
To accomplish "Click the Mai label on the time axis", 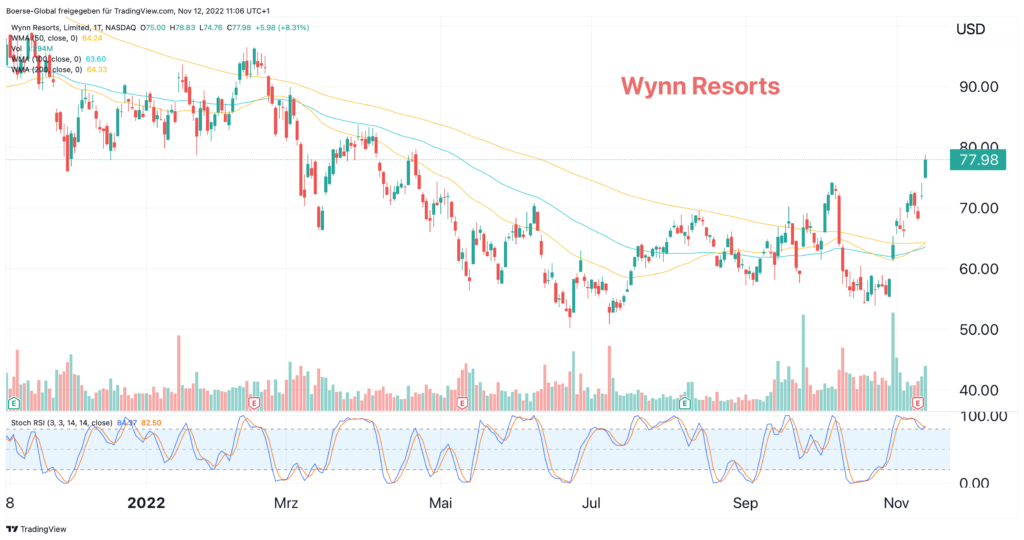I will [x=440, y=503].
